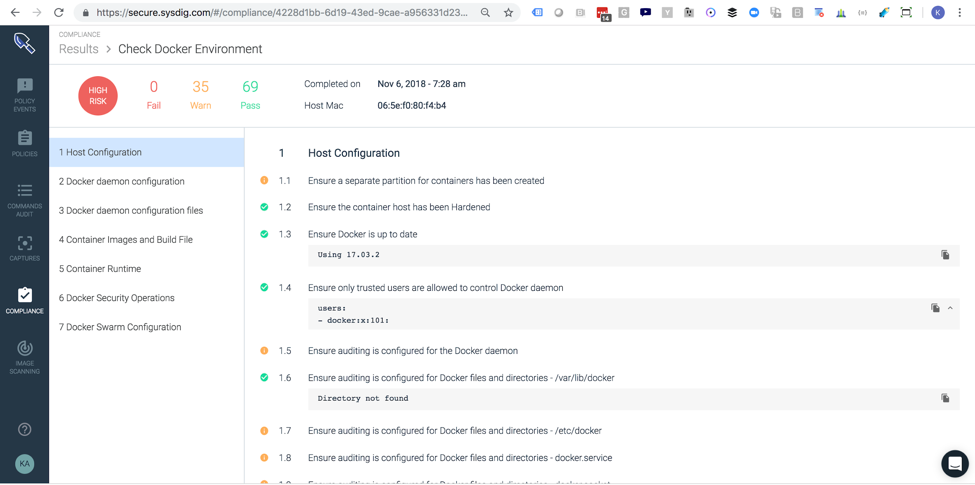
Task: Click the KA user avatar
Action: coord(25,463)
